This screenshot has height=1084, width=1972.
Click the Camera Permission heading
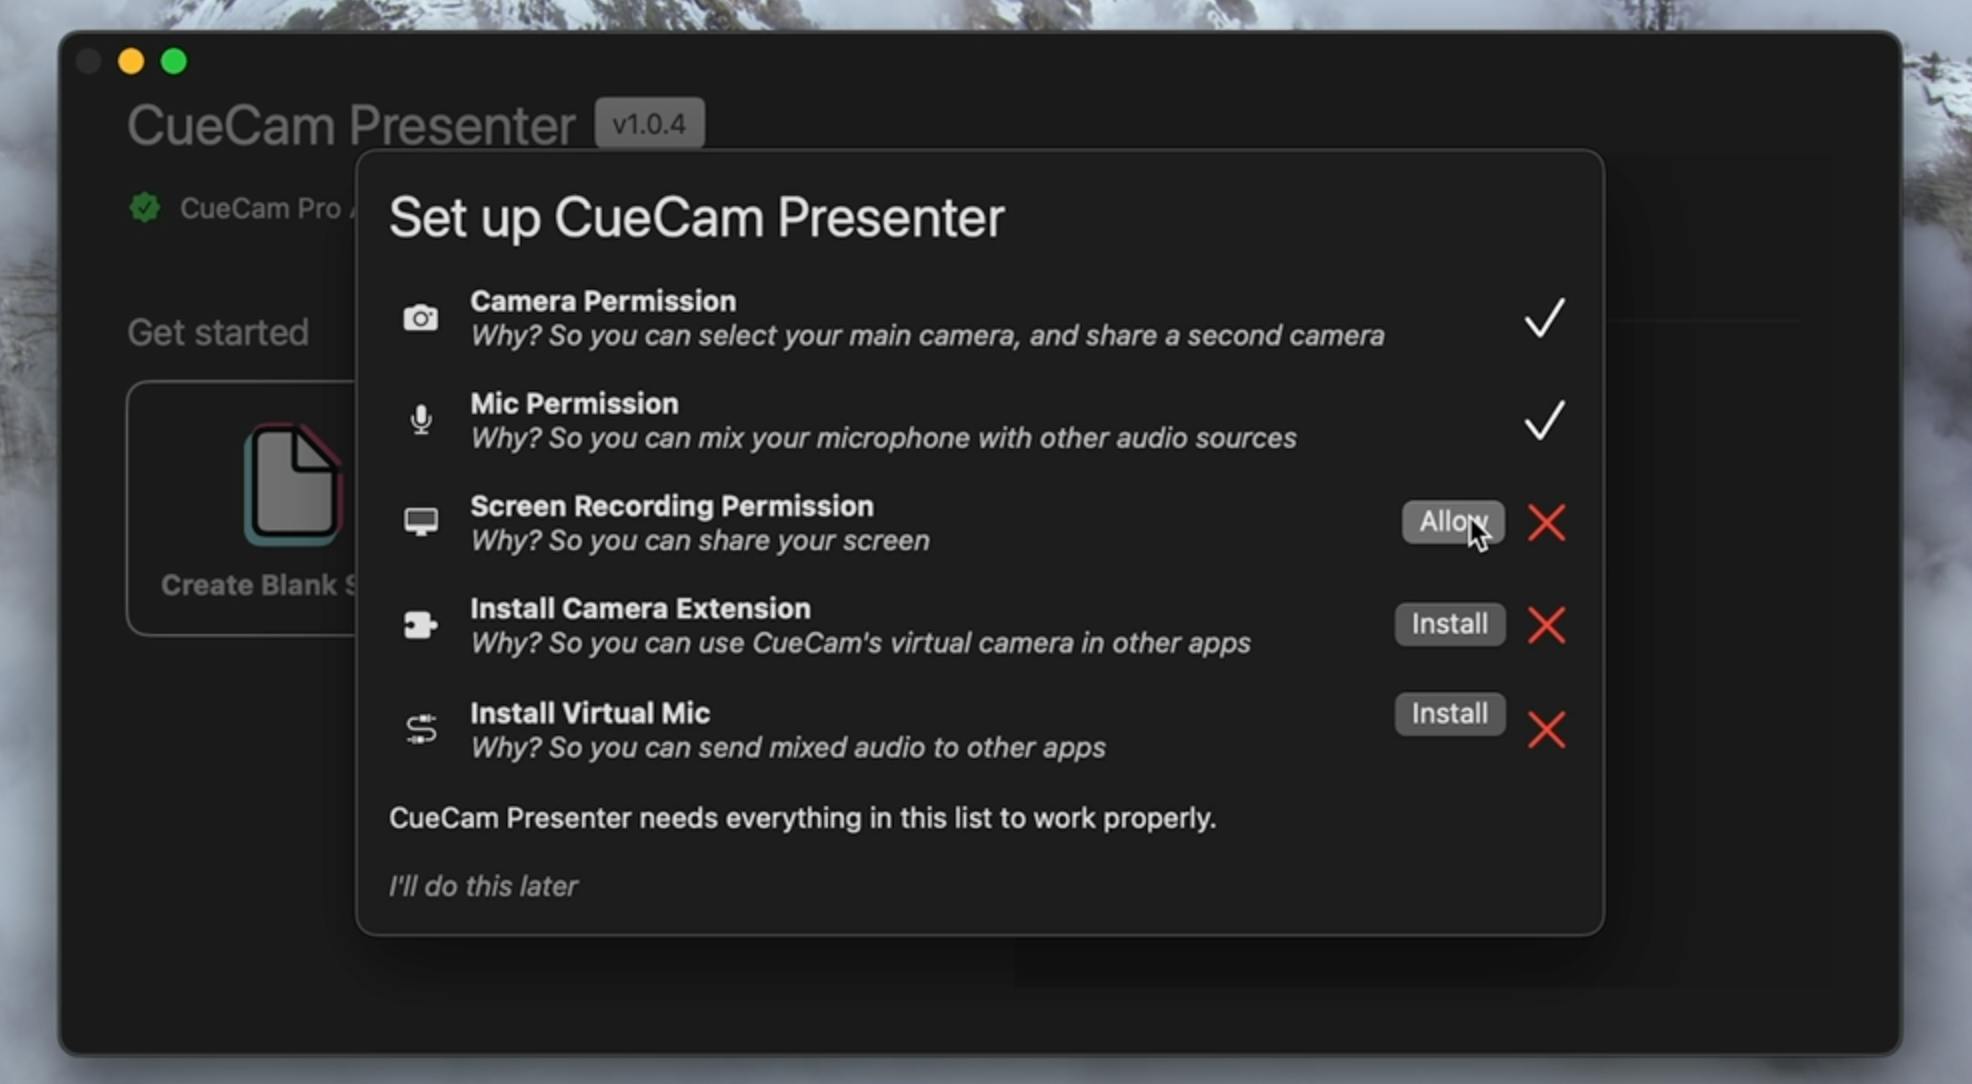[603, 301]
